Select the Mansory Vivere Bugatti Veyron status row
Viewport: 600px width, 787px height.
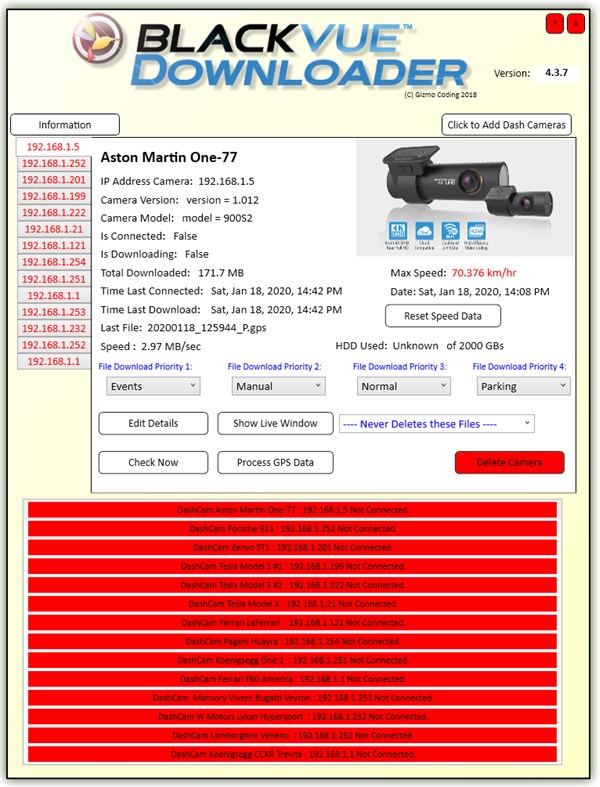click(292, 698)
